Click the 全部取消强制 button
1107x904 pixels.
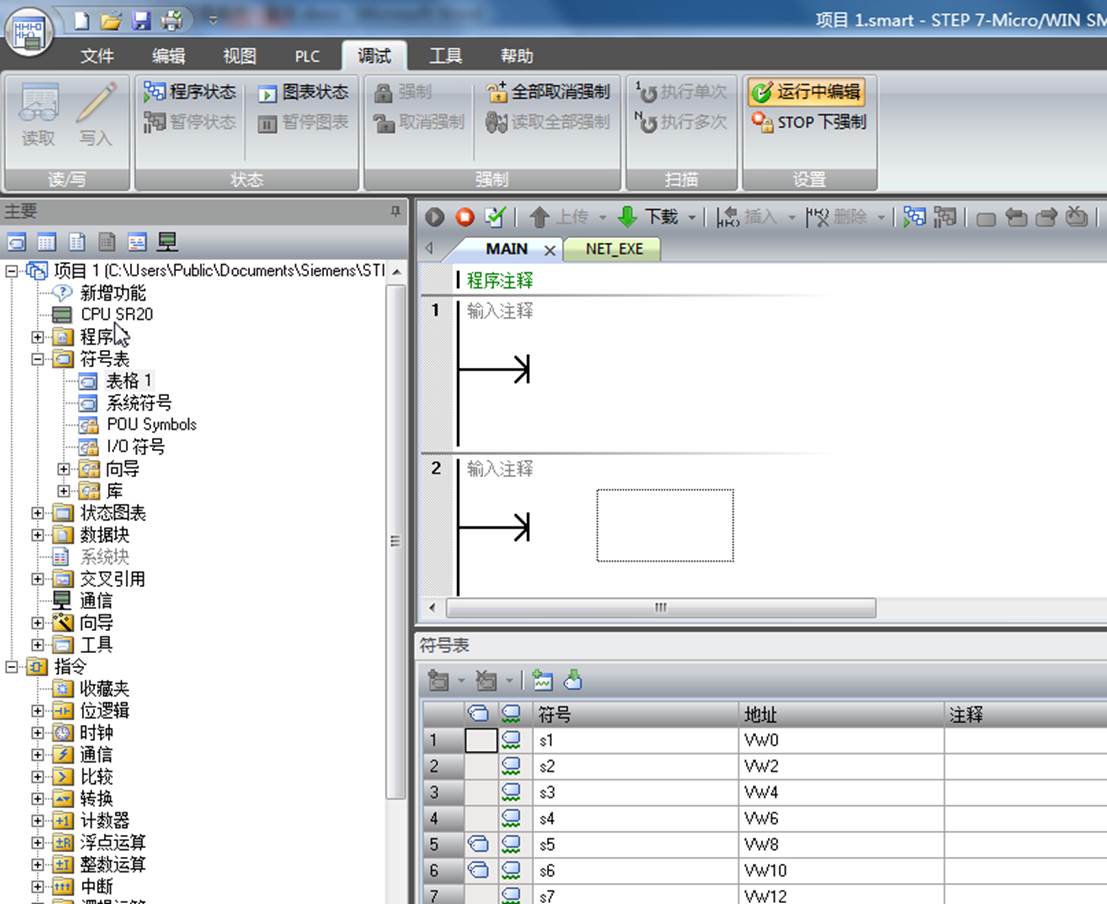549,92
